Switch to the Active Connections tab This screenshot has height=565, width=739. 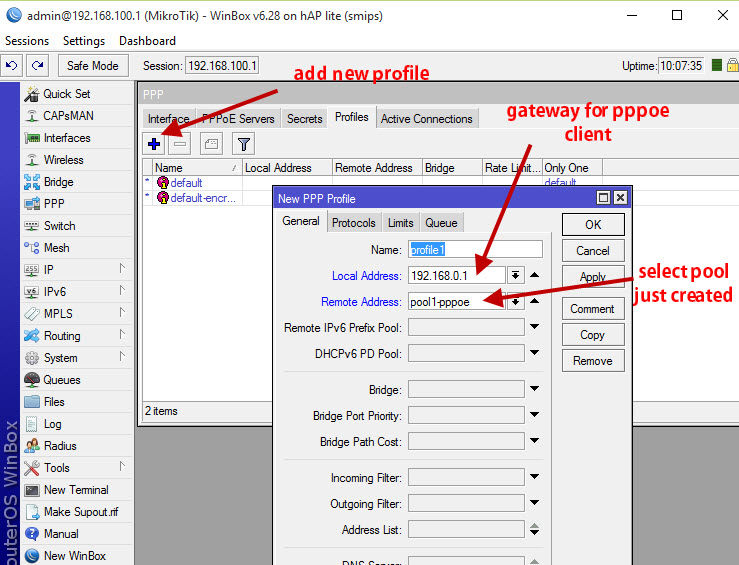[x=427, y=119]
